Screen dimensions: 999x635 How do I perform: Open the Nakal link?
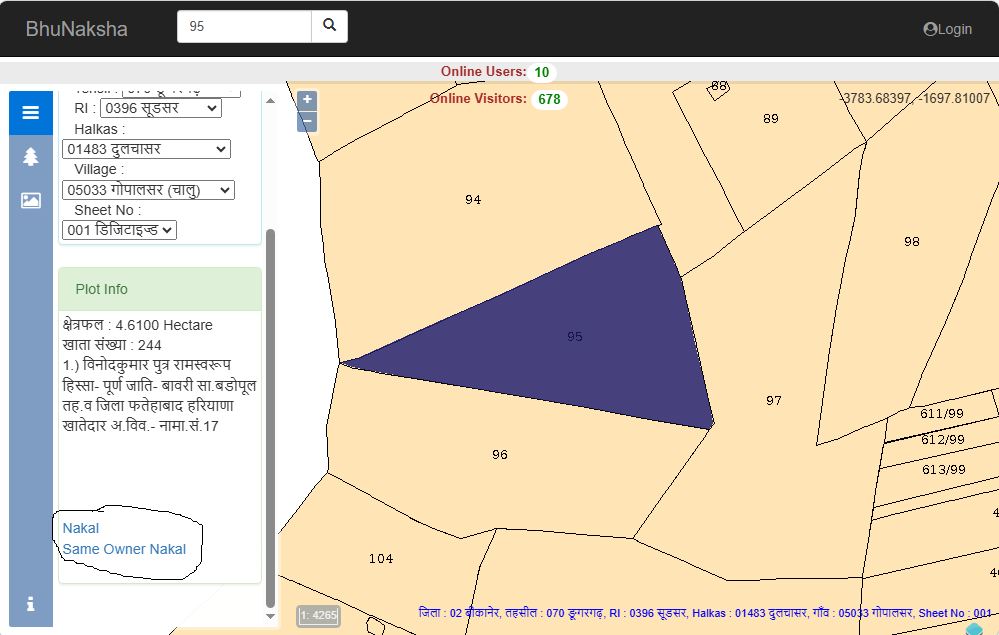click(x=81, y=528)
